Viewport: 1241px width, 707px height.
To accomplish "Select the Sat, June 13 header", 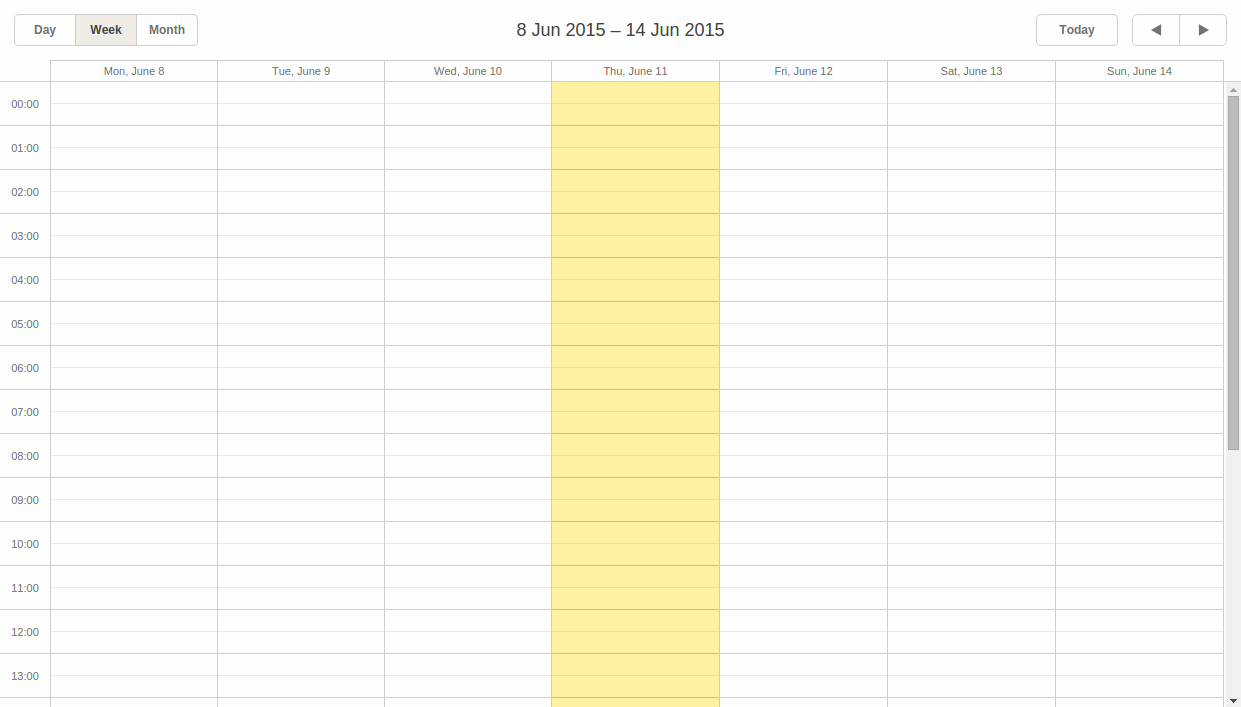I will point(971,71).
